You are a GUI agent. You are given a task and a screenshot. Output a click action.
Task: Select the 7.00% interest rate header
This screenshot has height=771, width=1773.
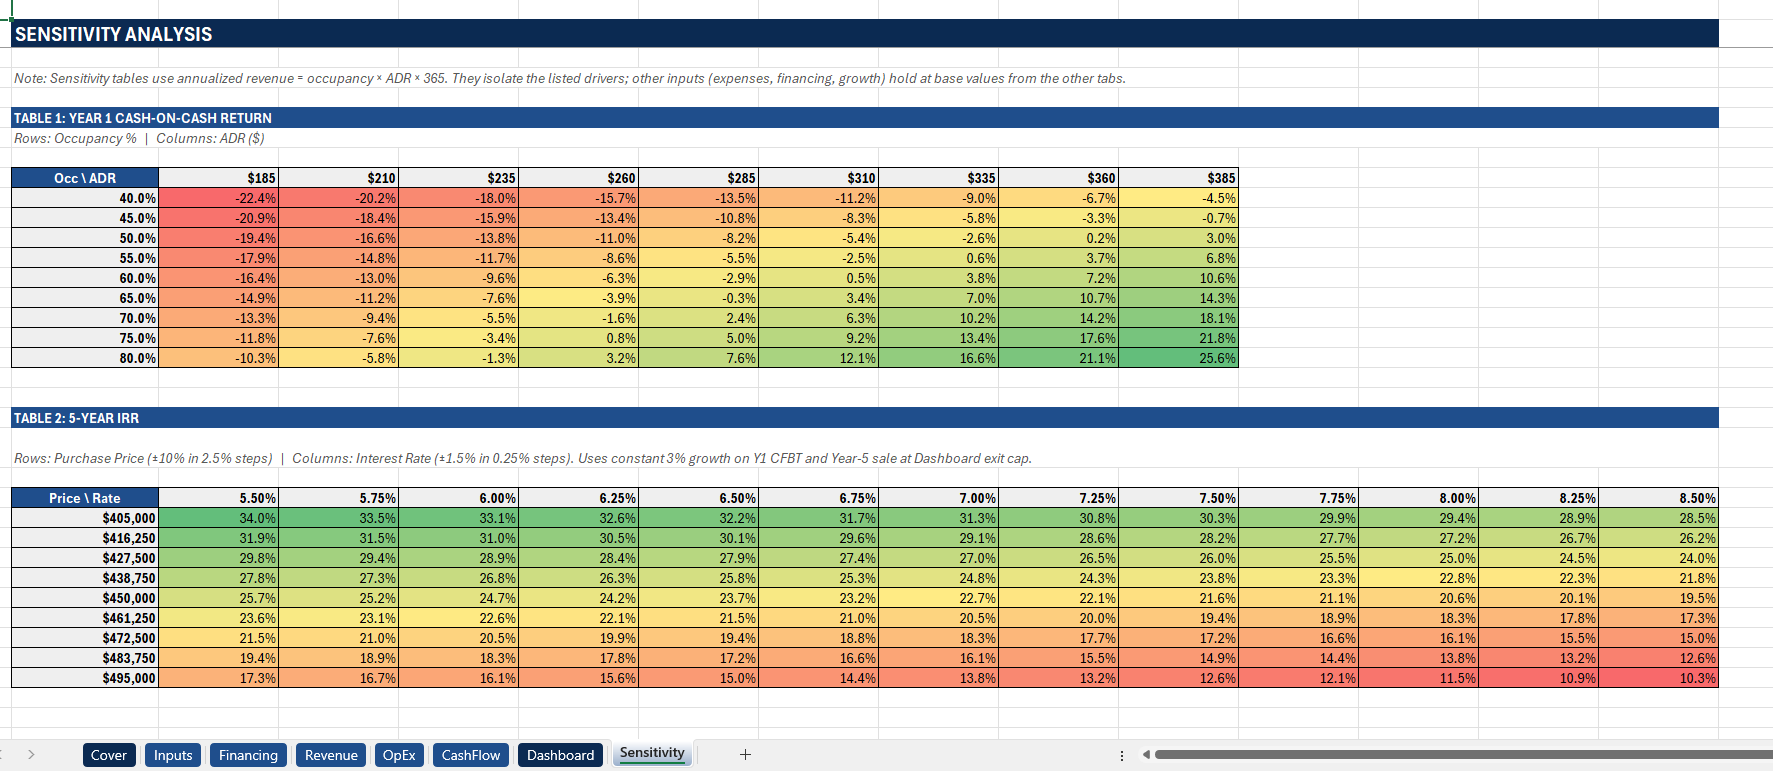938,498
